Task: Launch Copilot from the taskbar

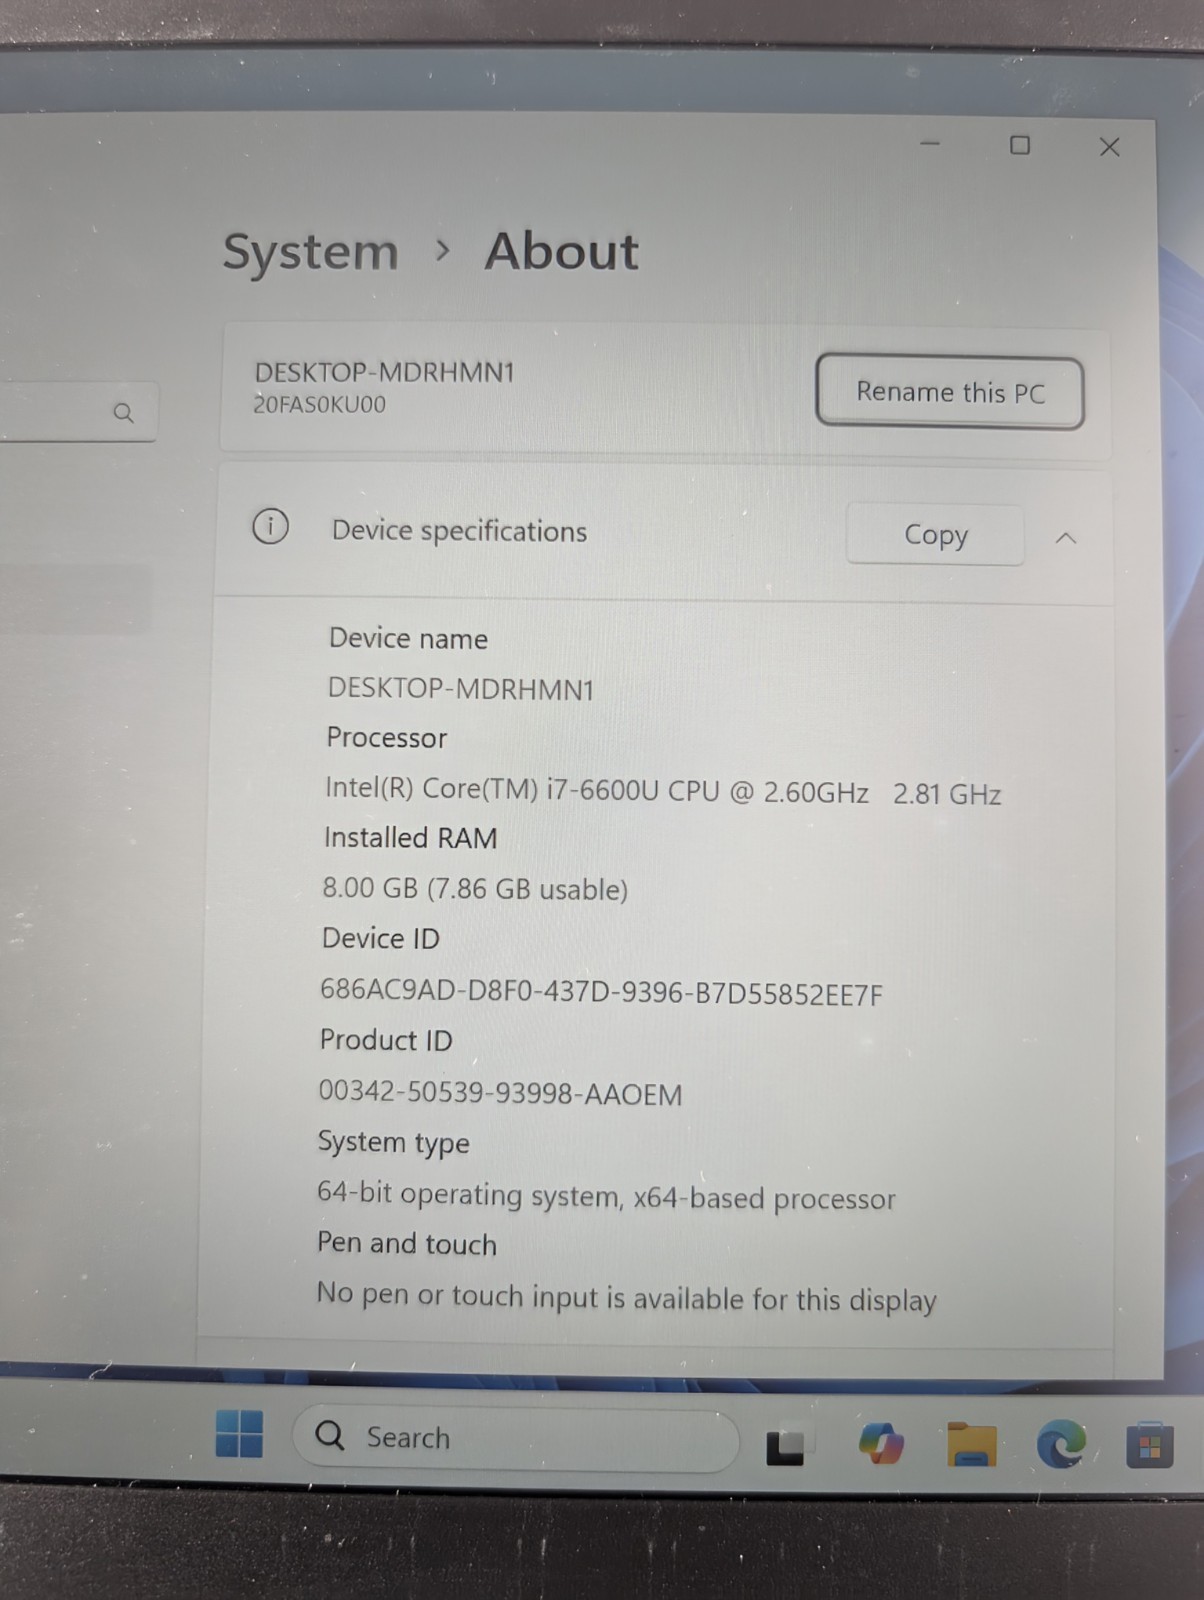Action: [881, 1444]
